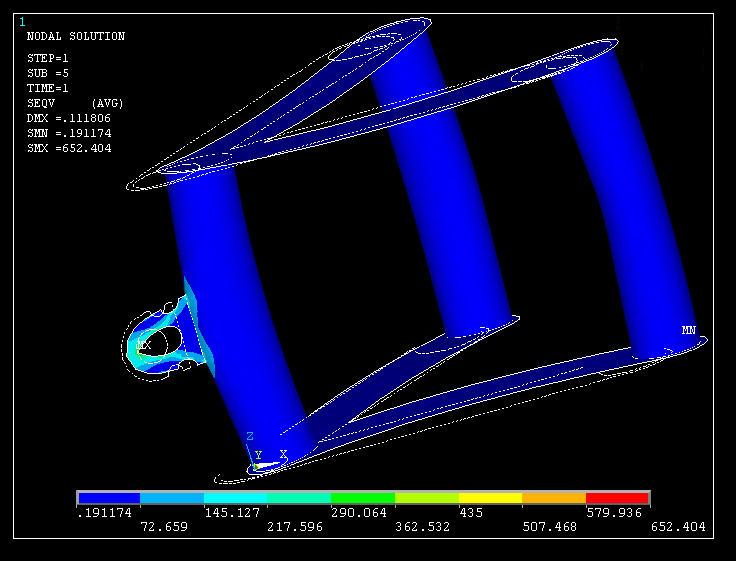Image resolution: width=736 pixels, height=561 pixels.
Task: Click the green legend color band
Action: pyautogui.click(x=363, y=498)
